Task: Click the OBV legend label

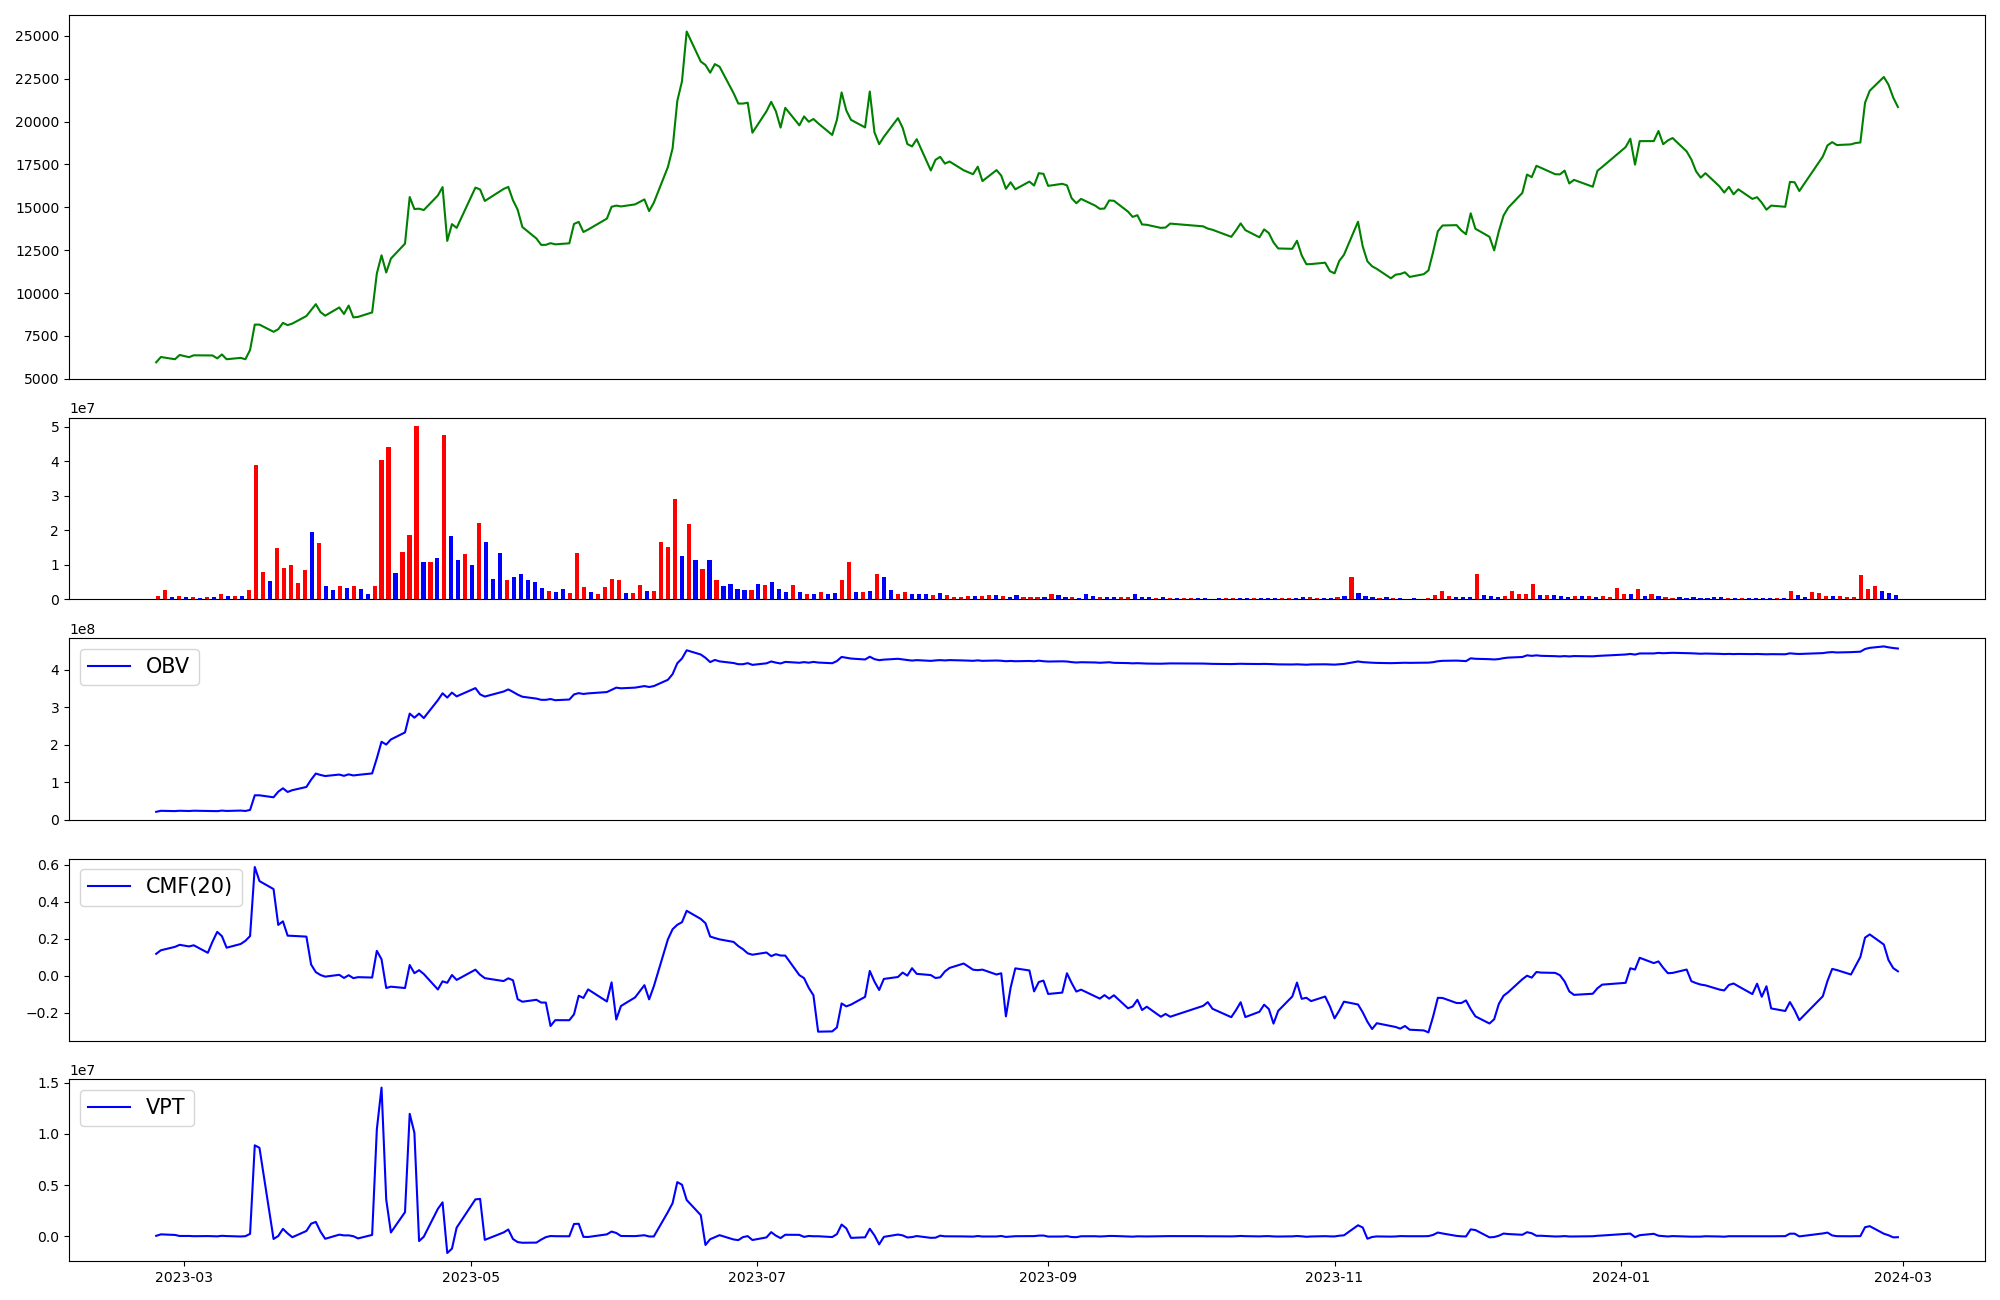Action: pyautogui.click(x=167, y=666)
